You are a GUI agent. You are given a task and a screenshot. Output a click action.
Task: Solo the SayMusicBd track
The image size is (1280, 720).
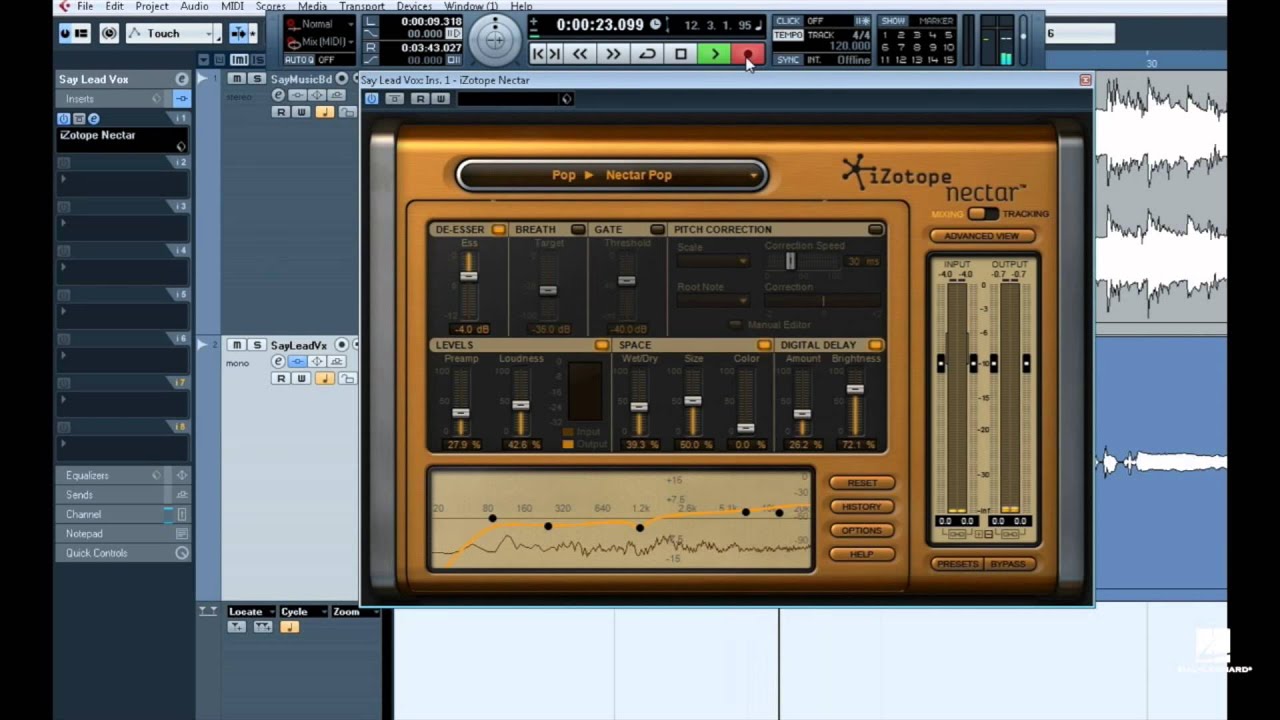[257, 79]
